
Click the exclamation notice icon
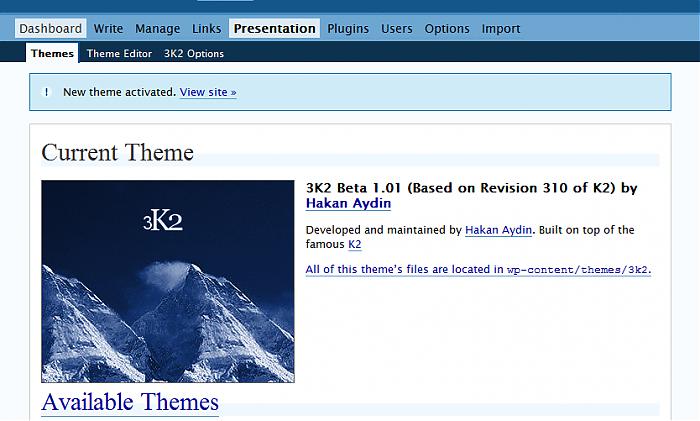click(46, 92)
